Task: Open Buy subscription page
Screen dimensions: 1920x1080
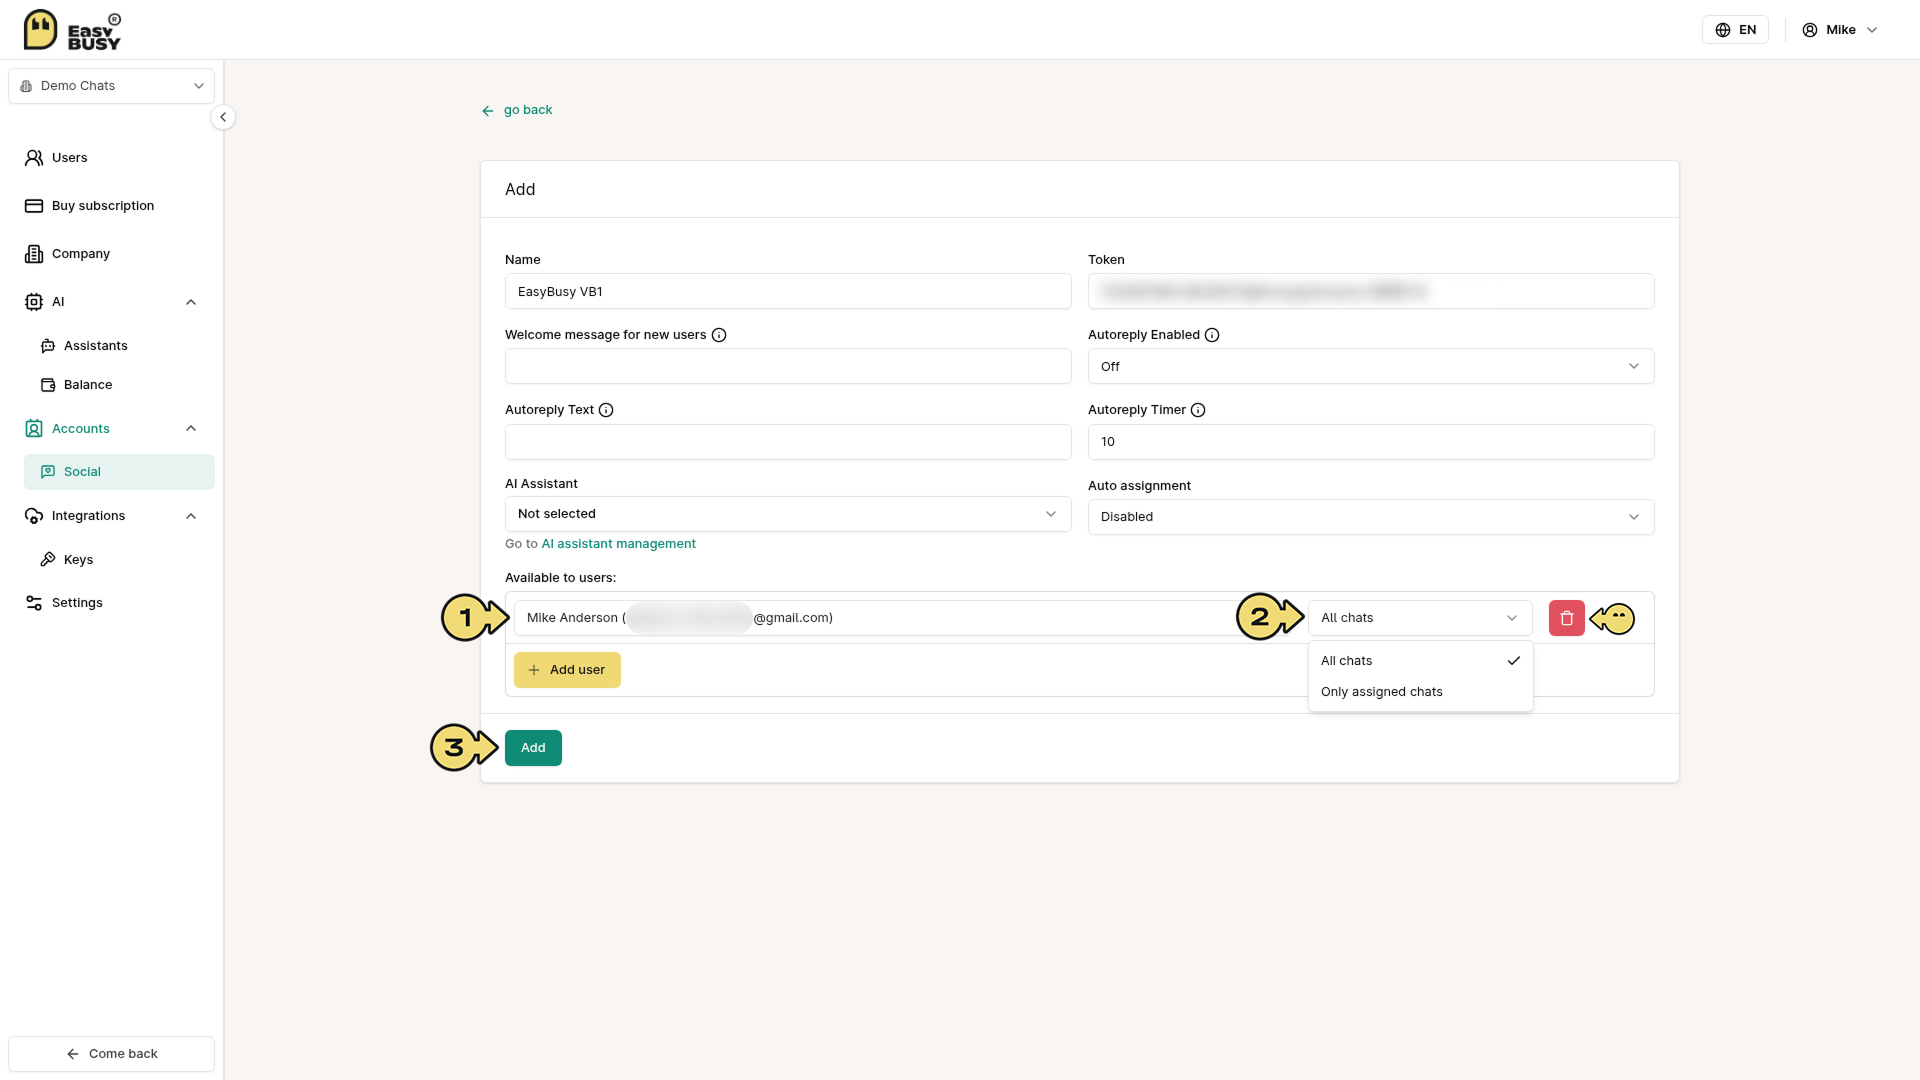Action: point(102,206)
